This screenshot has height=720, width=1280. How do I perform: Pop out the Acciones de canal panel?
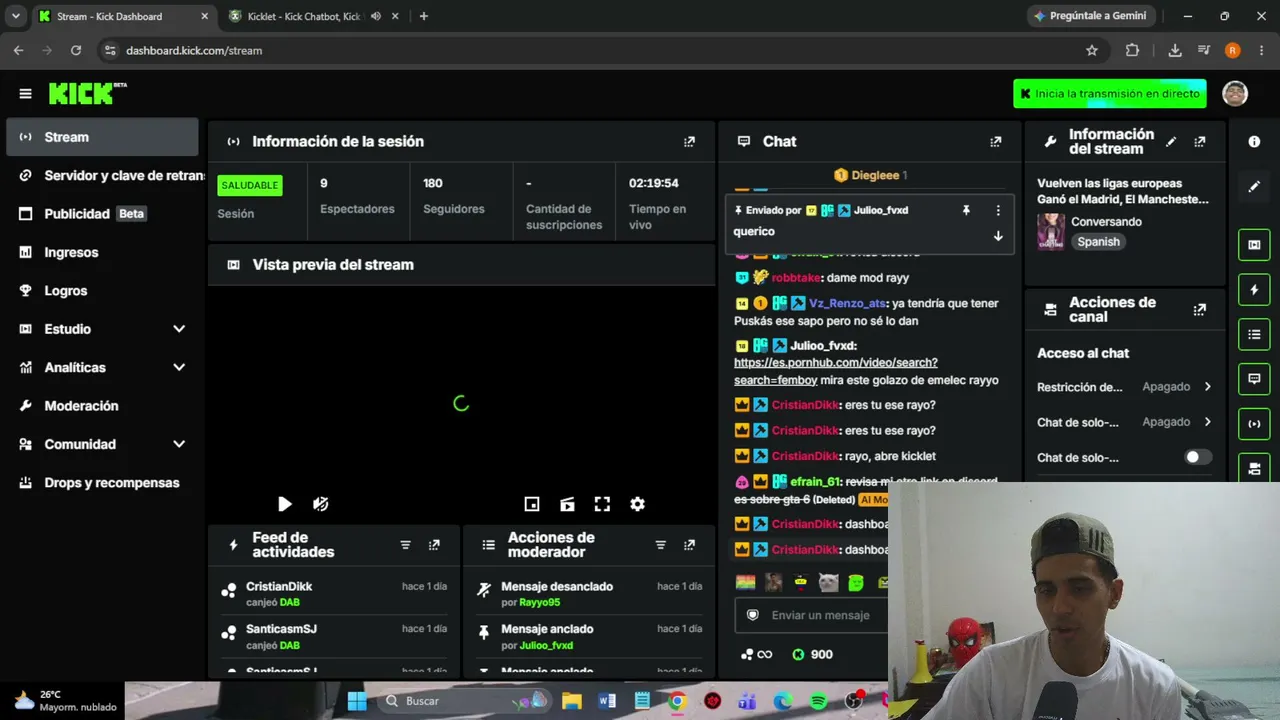point(1200,310)
